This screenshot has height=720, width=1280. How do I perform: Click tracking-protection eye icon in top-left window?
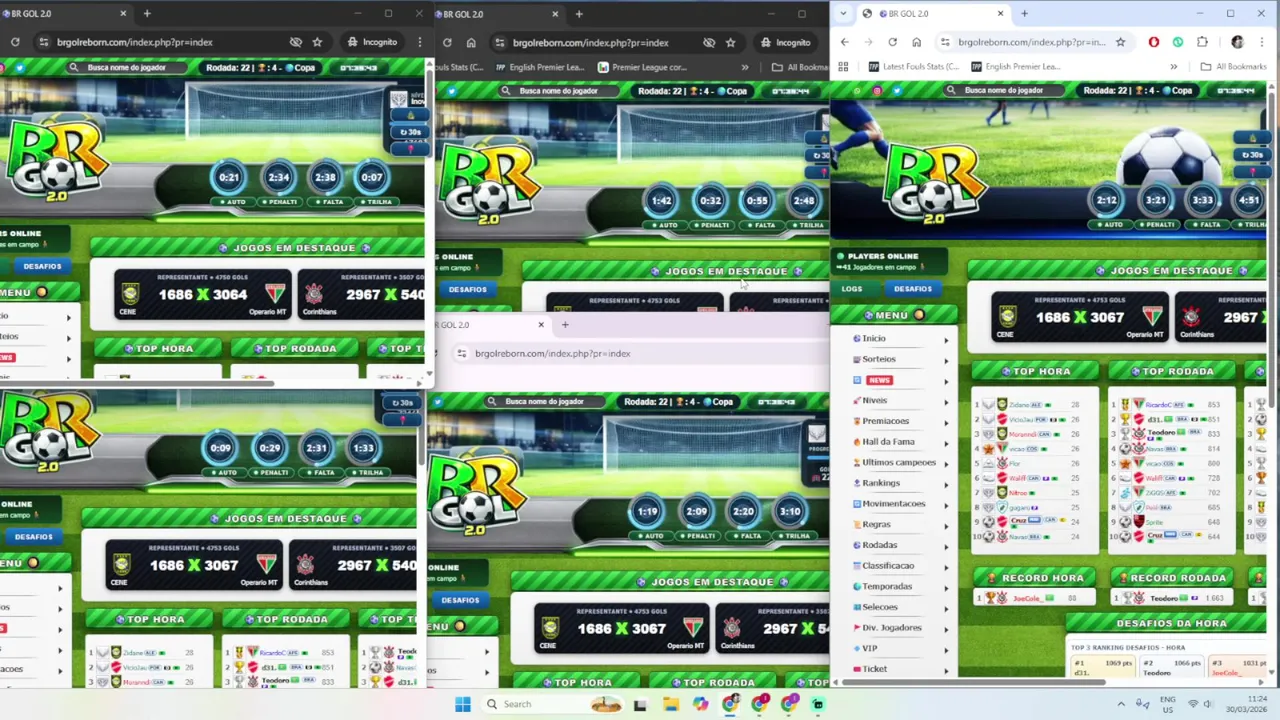pyautogui.click(x=296, y=42)
